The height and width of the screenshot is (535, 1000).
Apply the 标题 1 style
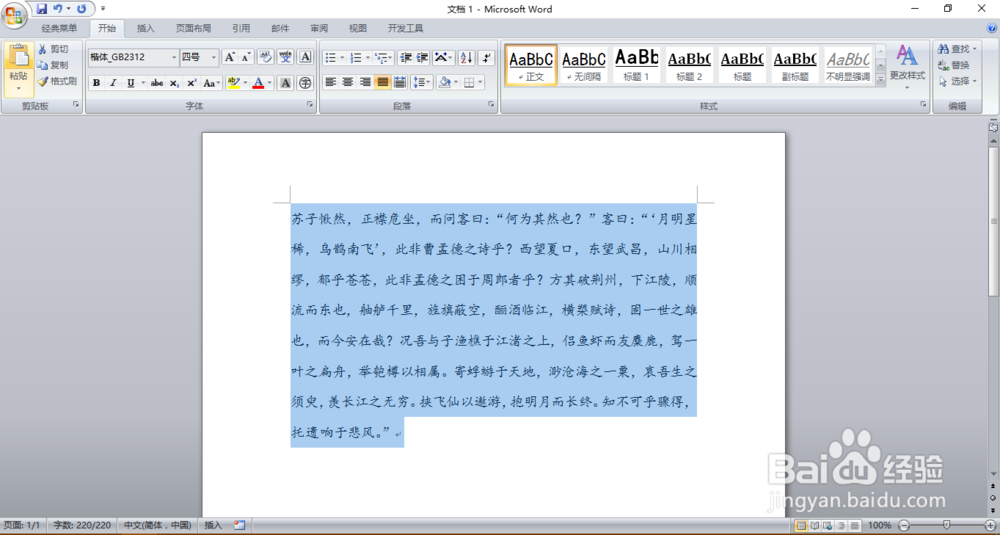[x=636, y=64]
